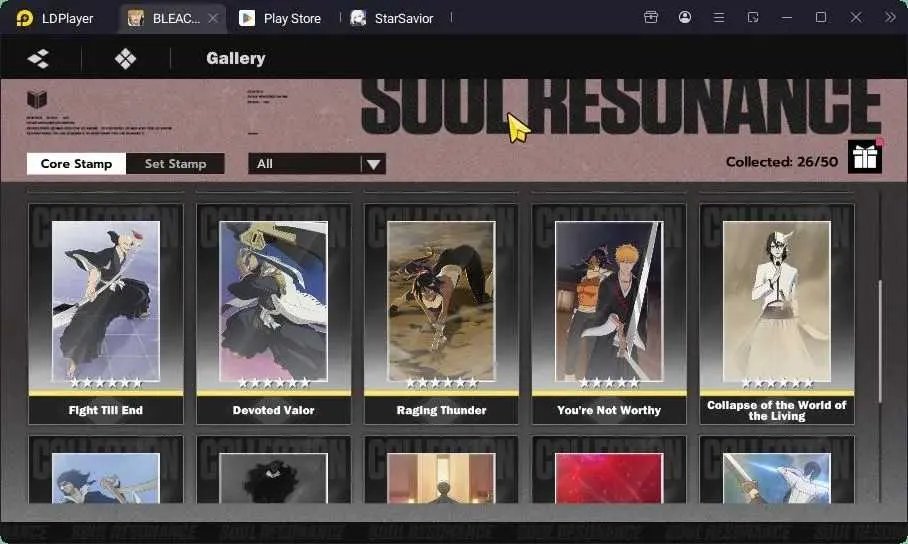Screen dimensions: 908x544
Task: Click the Raging Thunder label
Action: (x=441, y=410)
